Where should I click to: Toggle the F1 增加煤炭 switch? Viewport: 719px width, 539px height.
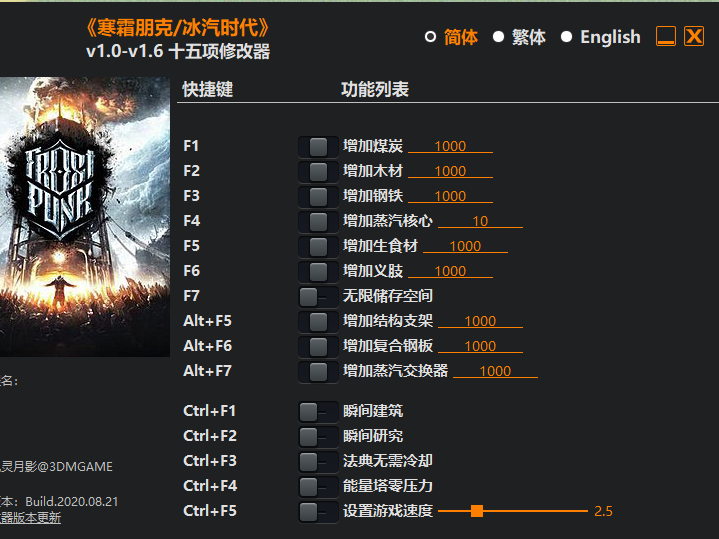coord(318,147)
